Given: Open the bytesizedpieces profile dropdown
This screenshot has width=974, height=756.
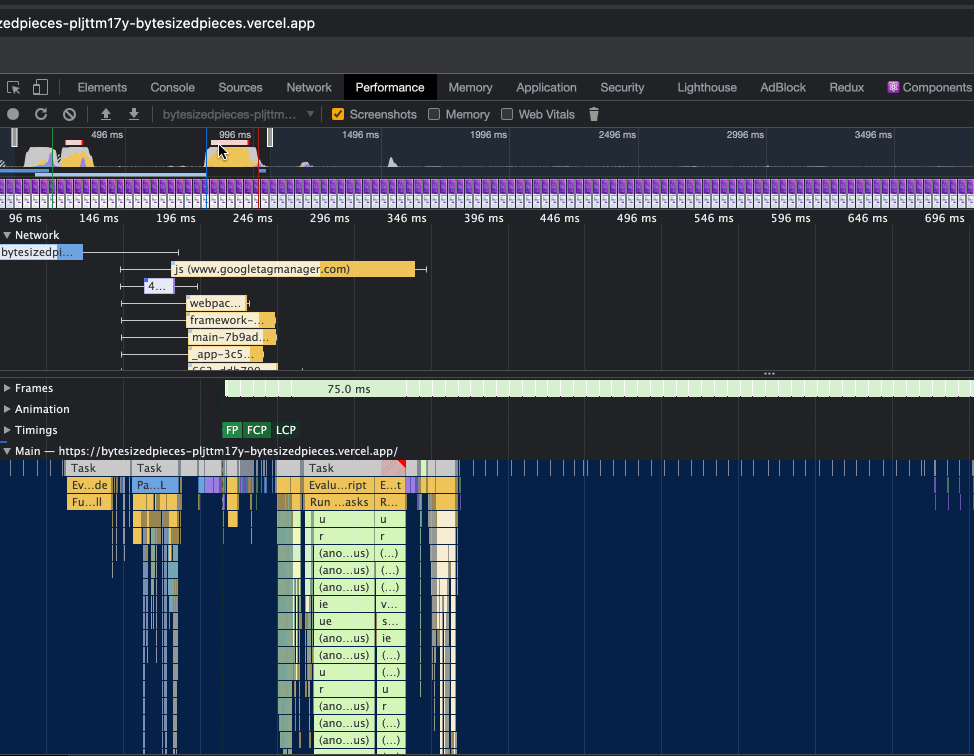Looking at the screenshot, I should 237,114.
